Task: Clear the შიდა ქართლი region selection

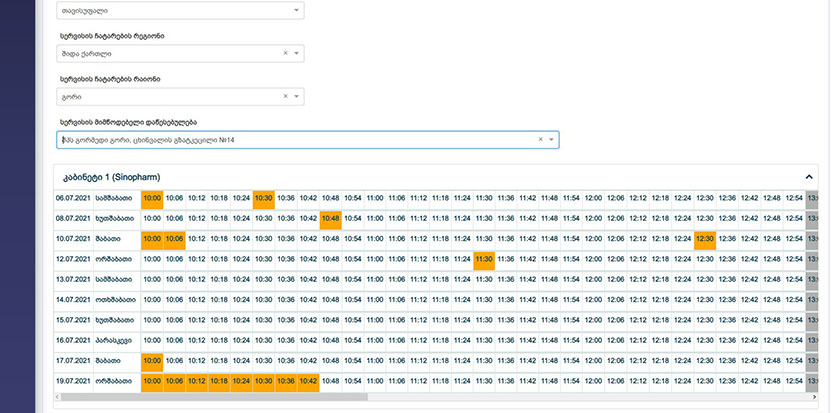Action: click(x=285, y=53)
